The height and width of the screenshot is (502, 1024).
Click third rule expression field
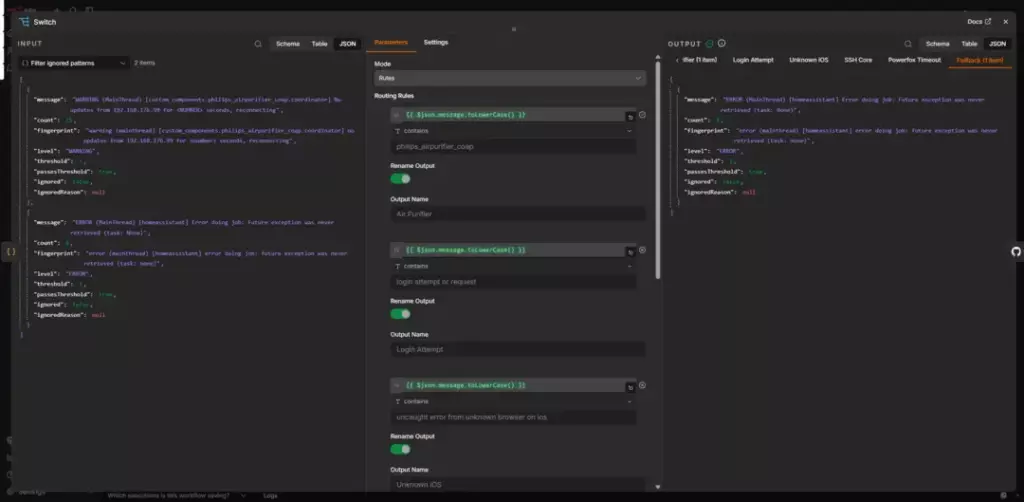513,385
